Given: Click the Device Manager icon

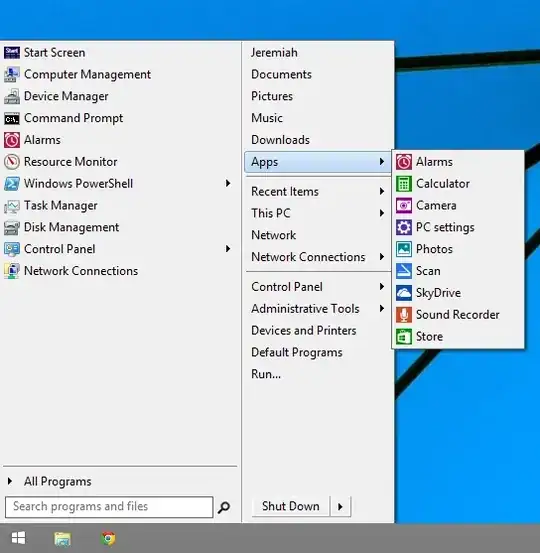Looking at the screenshot, I should point(12,96).
